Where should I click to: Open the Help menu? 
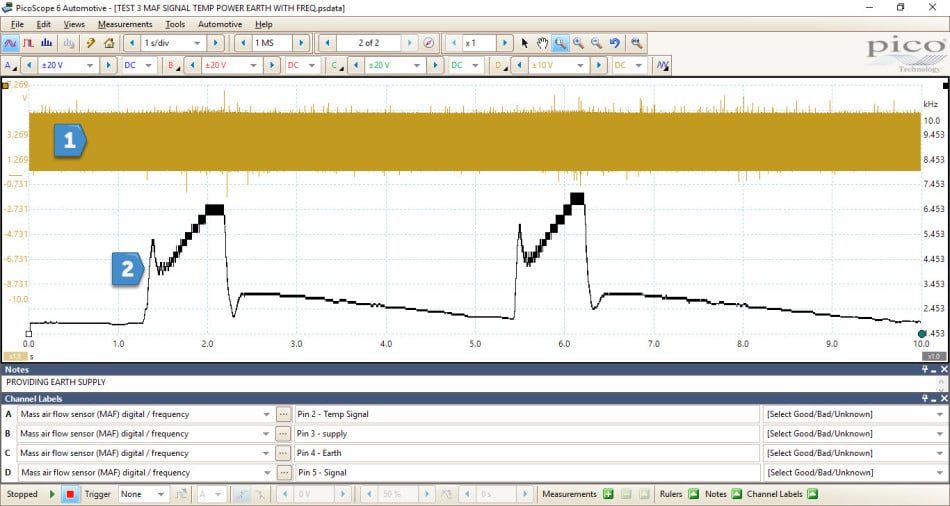pyautogui.click(x=264, y=24)
